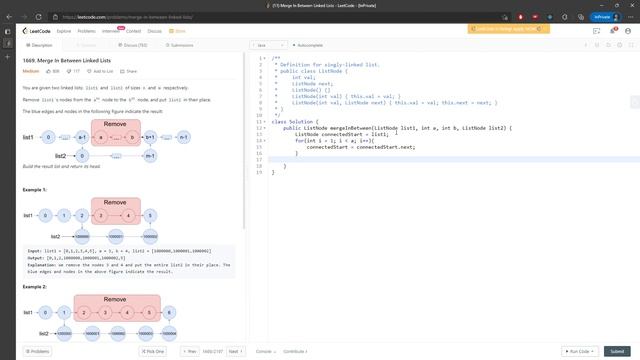Click the browser forward arrow
The image size is (640, 360).
[24, 17]
